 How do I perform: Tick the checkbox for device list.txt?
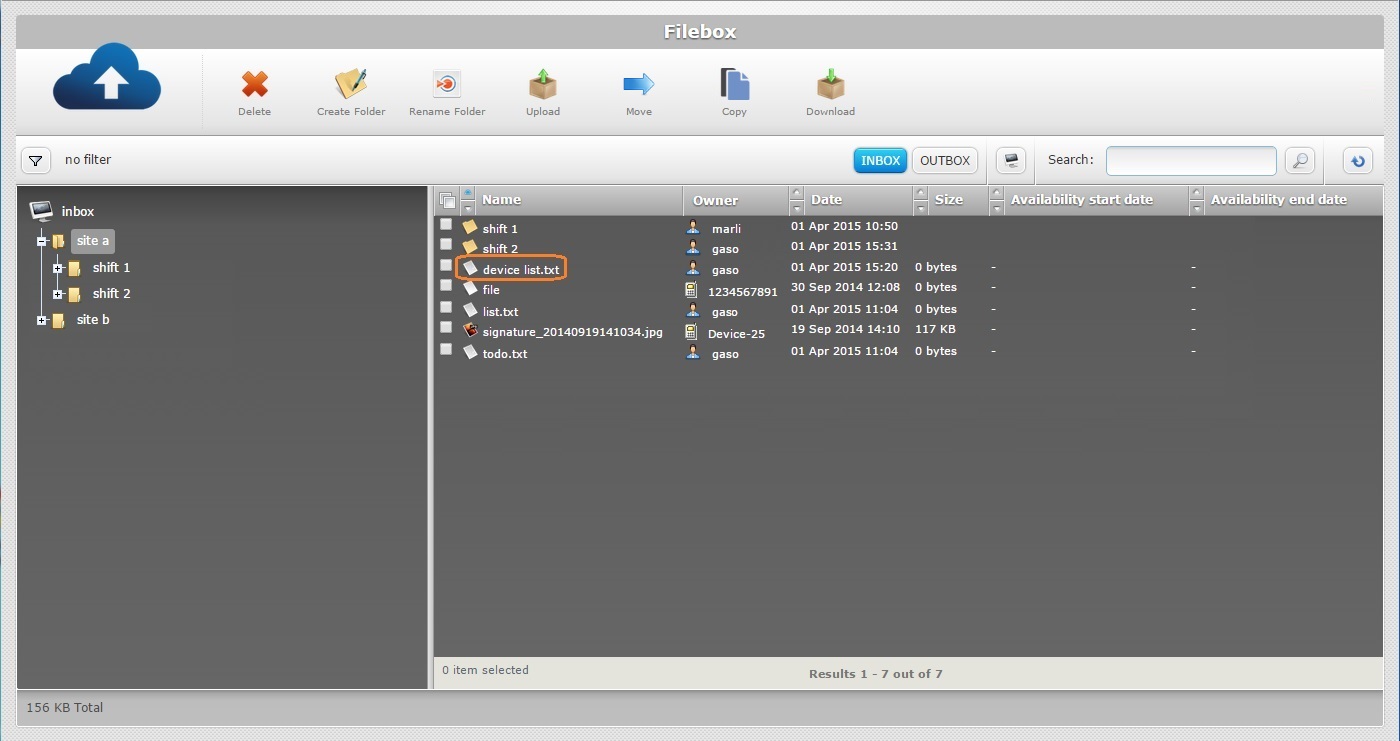pos(446,265)
